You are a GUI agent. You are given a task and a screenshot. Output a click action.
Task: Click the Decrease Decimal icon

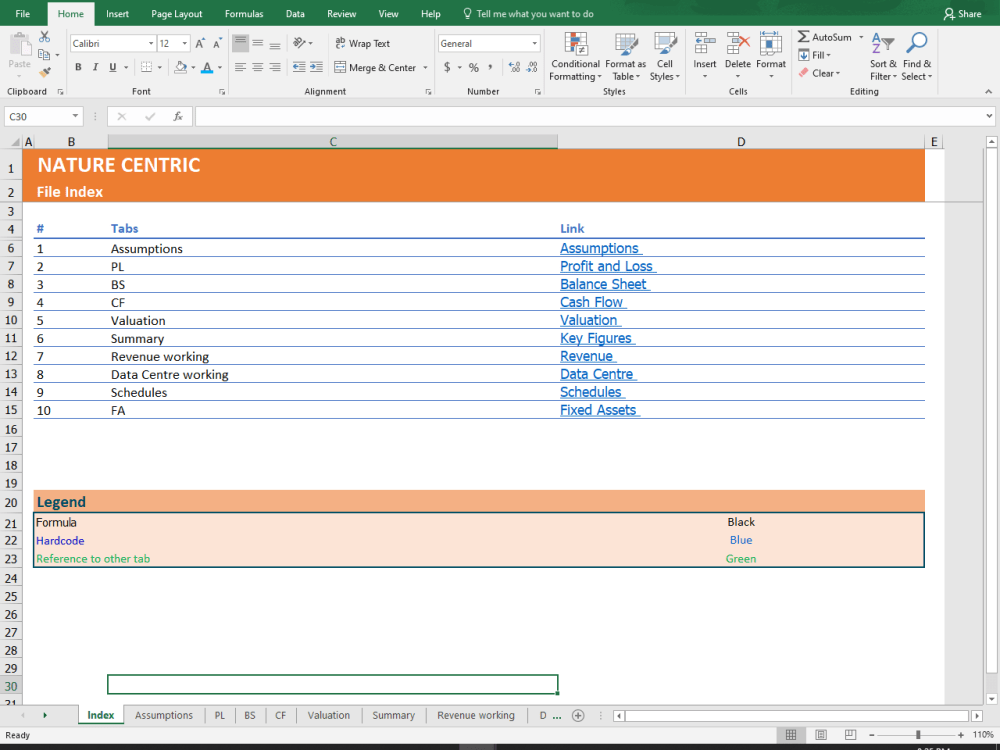(531, 67)
